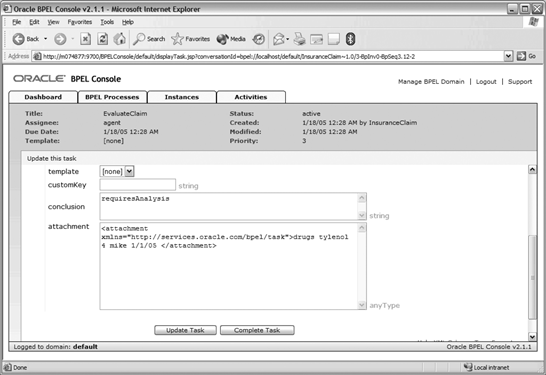The image size is (546, 375).
Task: Click the page scrollbar down arrow
Action: (x=532, y=336)
